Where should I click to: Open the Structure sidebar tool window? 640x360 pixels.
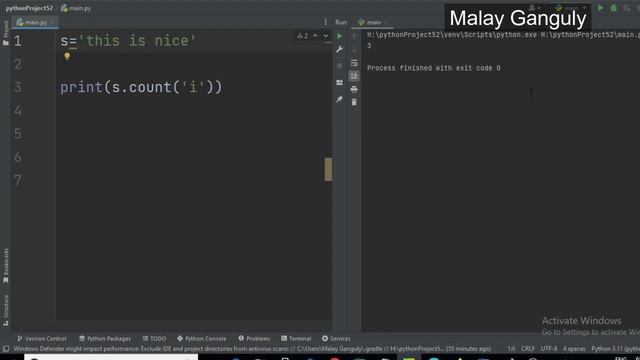point(6,311)
